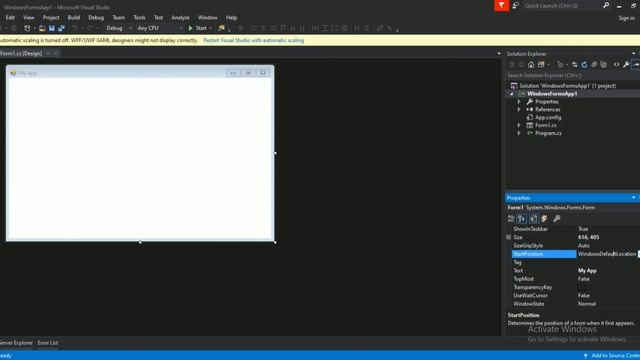The height and width of the screenshot is (360, 640).
Task: Click the Refresh icon in Solution Explorer
Action: [584, 64]
